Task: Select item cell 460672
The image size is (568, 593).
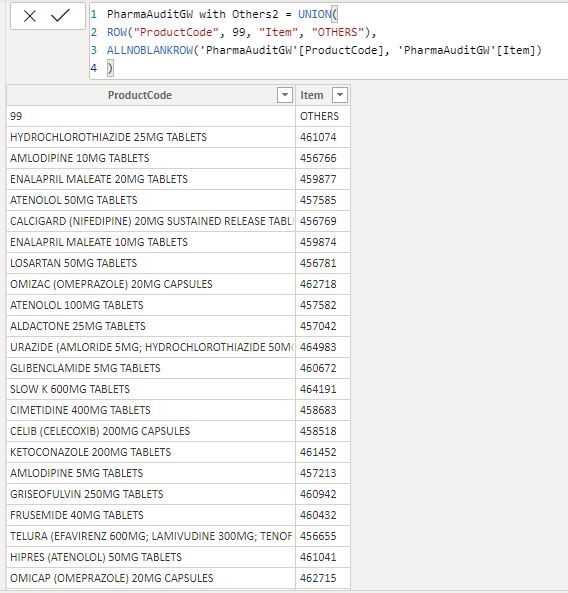Action: tap(323, 368)
